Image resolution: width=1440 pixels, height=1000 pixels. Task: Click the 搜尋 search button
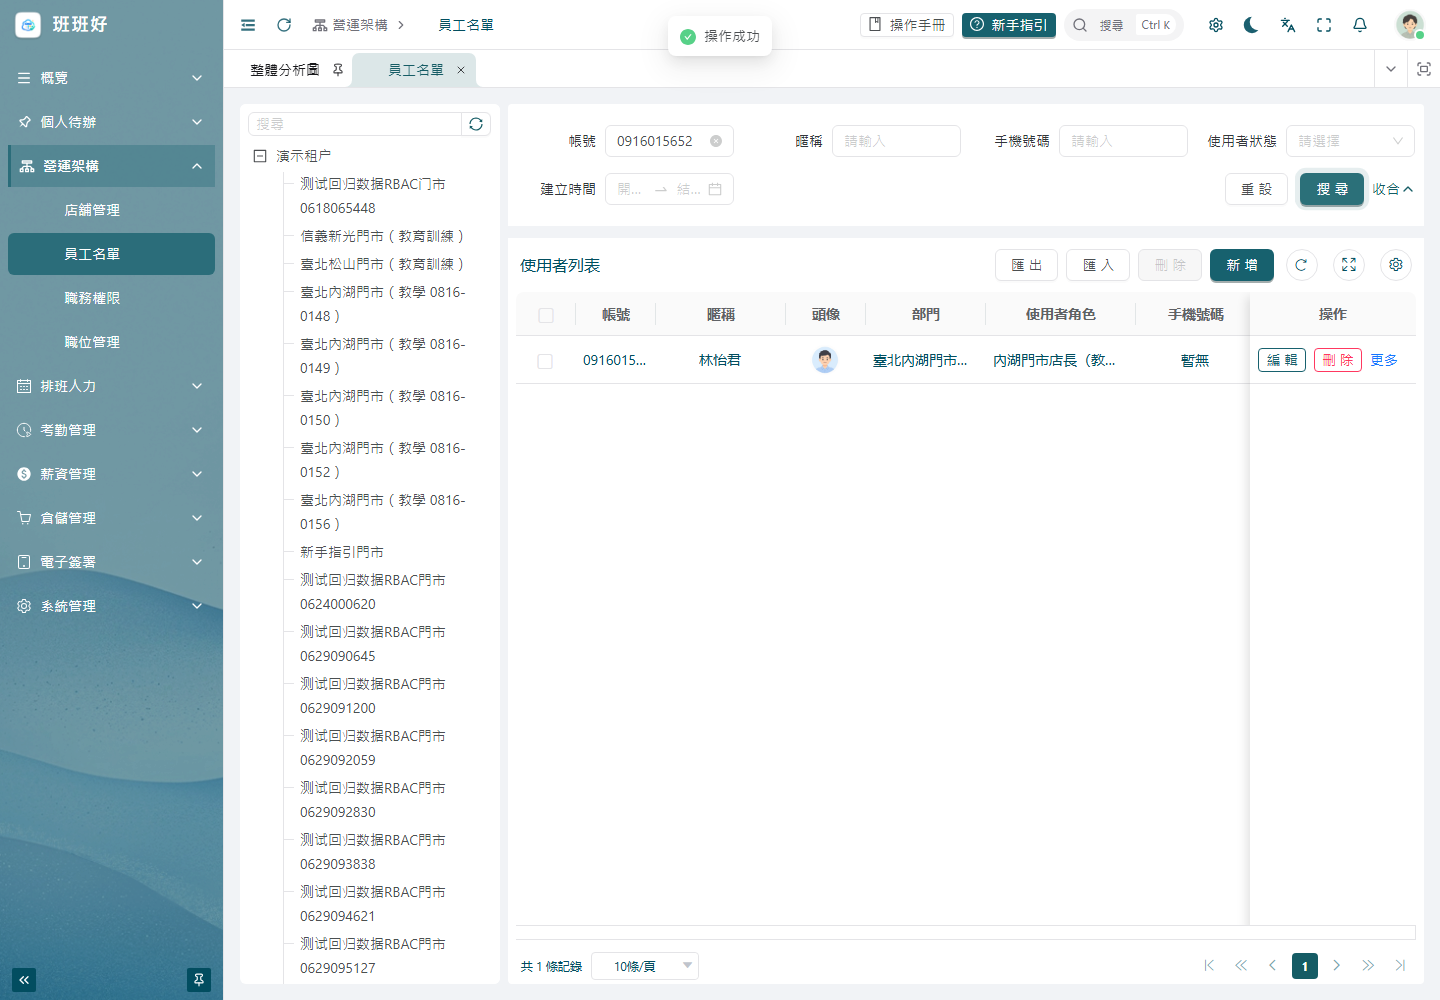(x=1332, y=189)
